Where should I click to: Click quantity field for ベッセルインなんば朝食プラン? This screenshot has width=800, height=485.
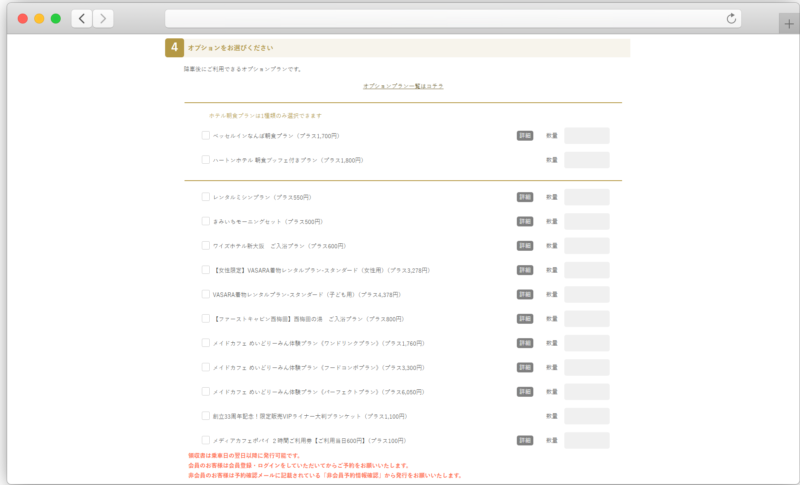[587, 136]
